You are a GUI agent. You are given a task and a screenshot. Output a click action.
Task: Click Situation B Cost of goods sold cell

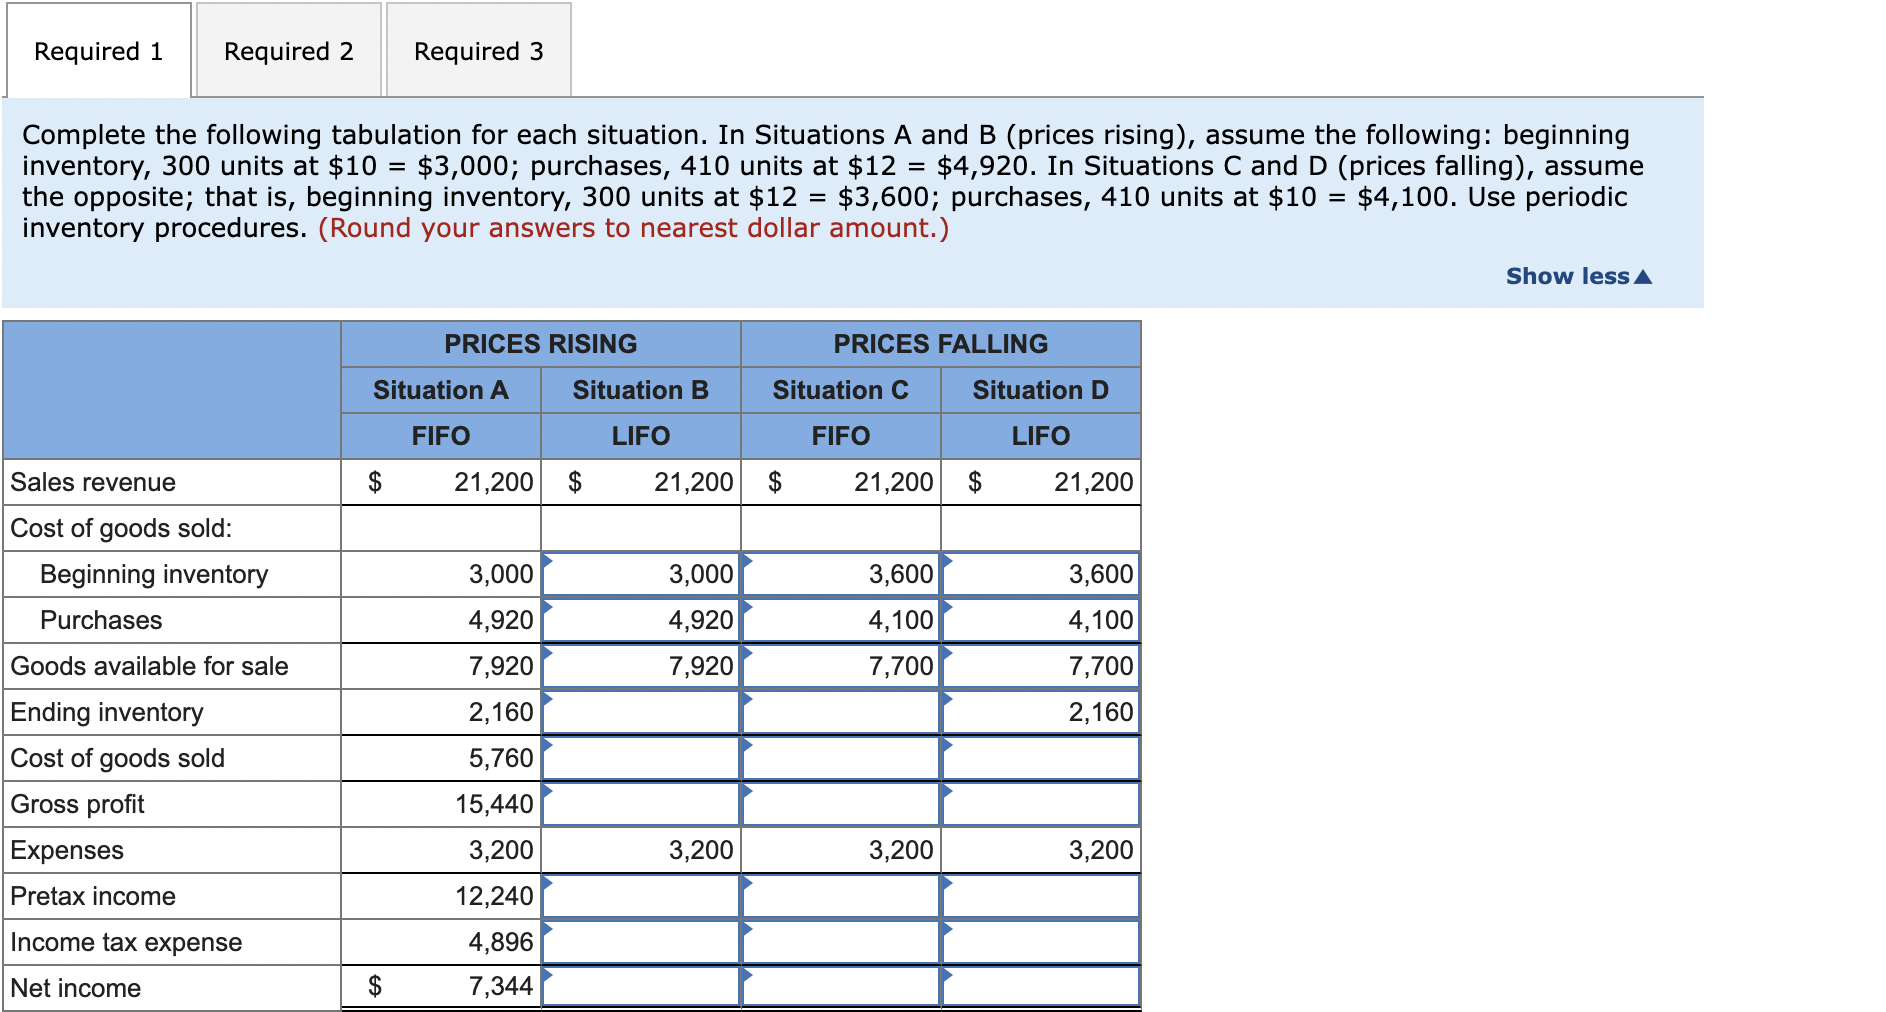coord(640,758)
